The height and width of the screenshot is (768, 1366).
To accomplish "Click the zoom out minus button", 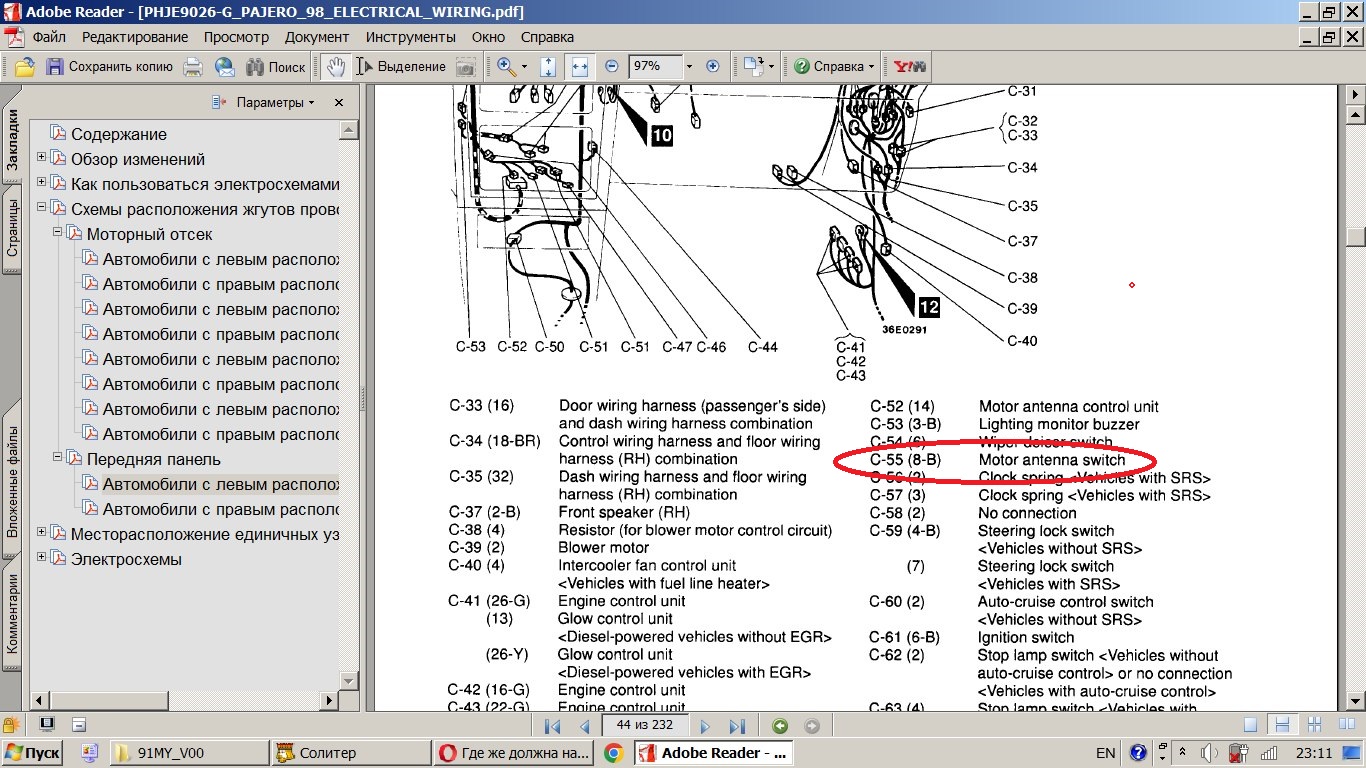I will [612, 67].
